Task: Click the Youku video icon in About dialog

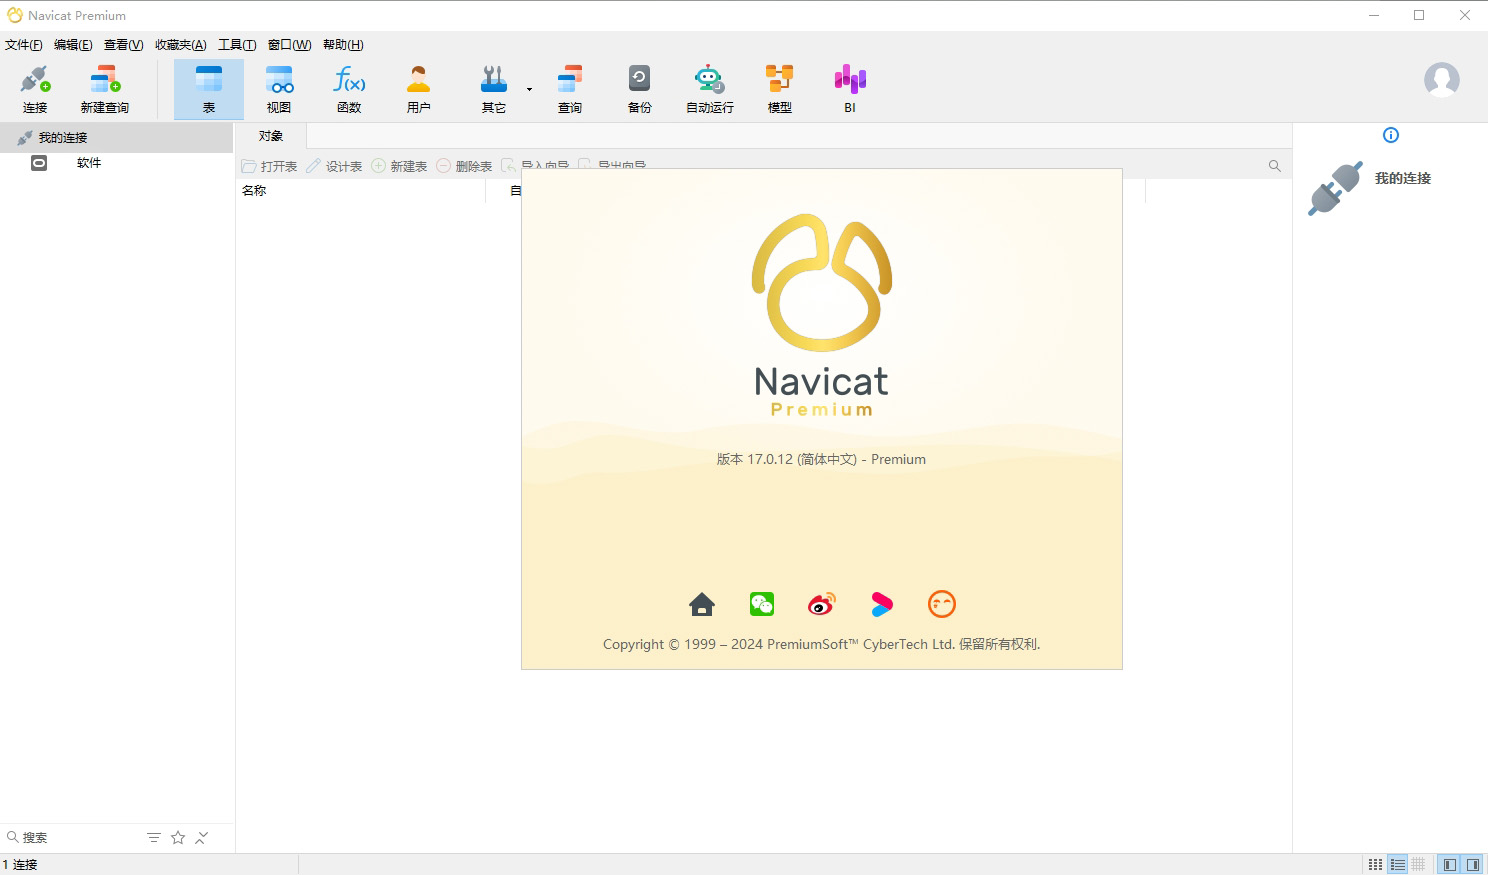Action: [x=882, y=604]
